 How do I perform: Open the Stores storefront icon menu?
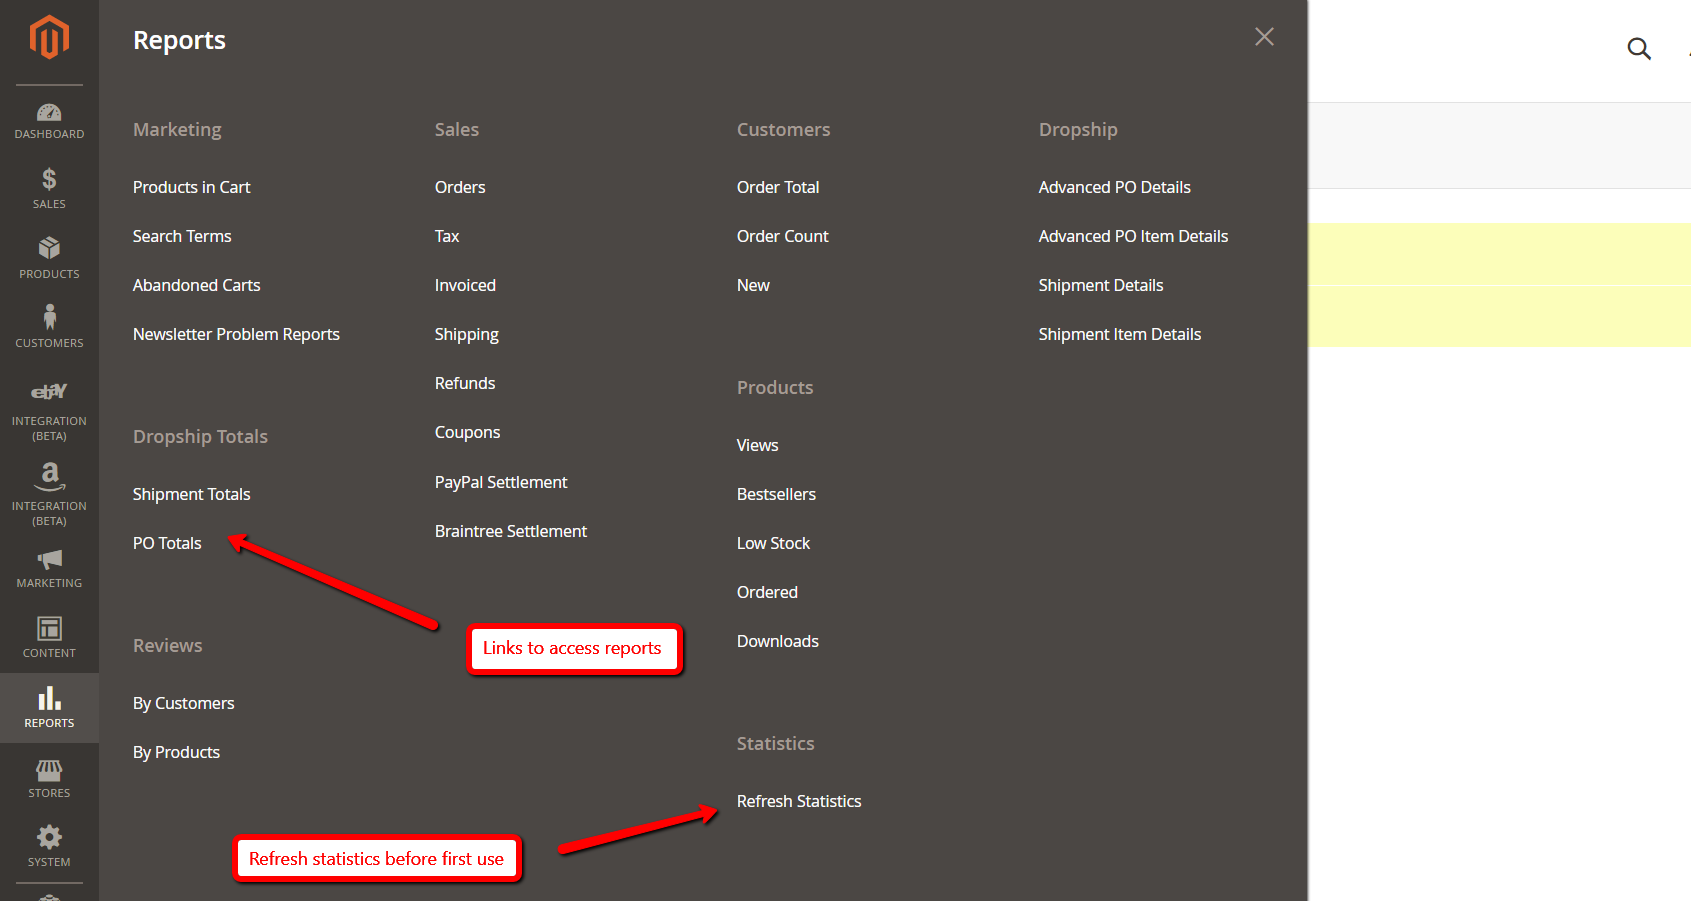tap(49, 778)
